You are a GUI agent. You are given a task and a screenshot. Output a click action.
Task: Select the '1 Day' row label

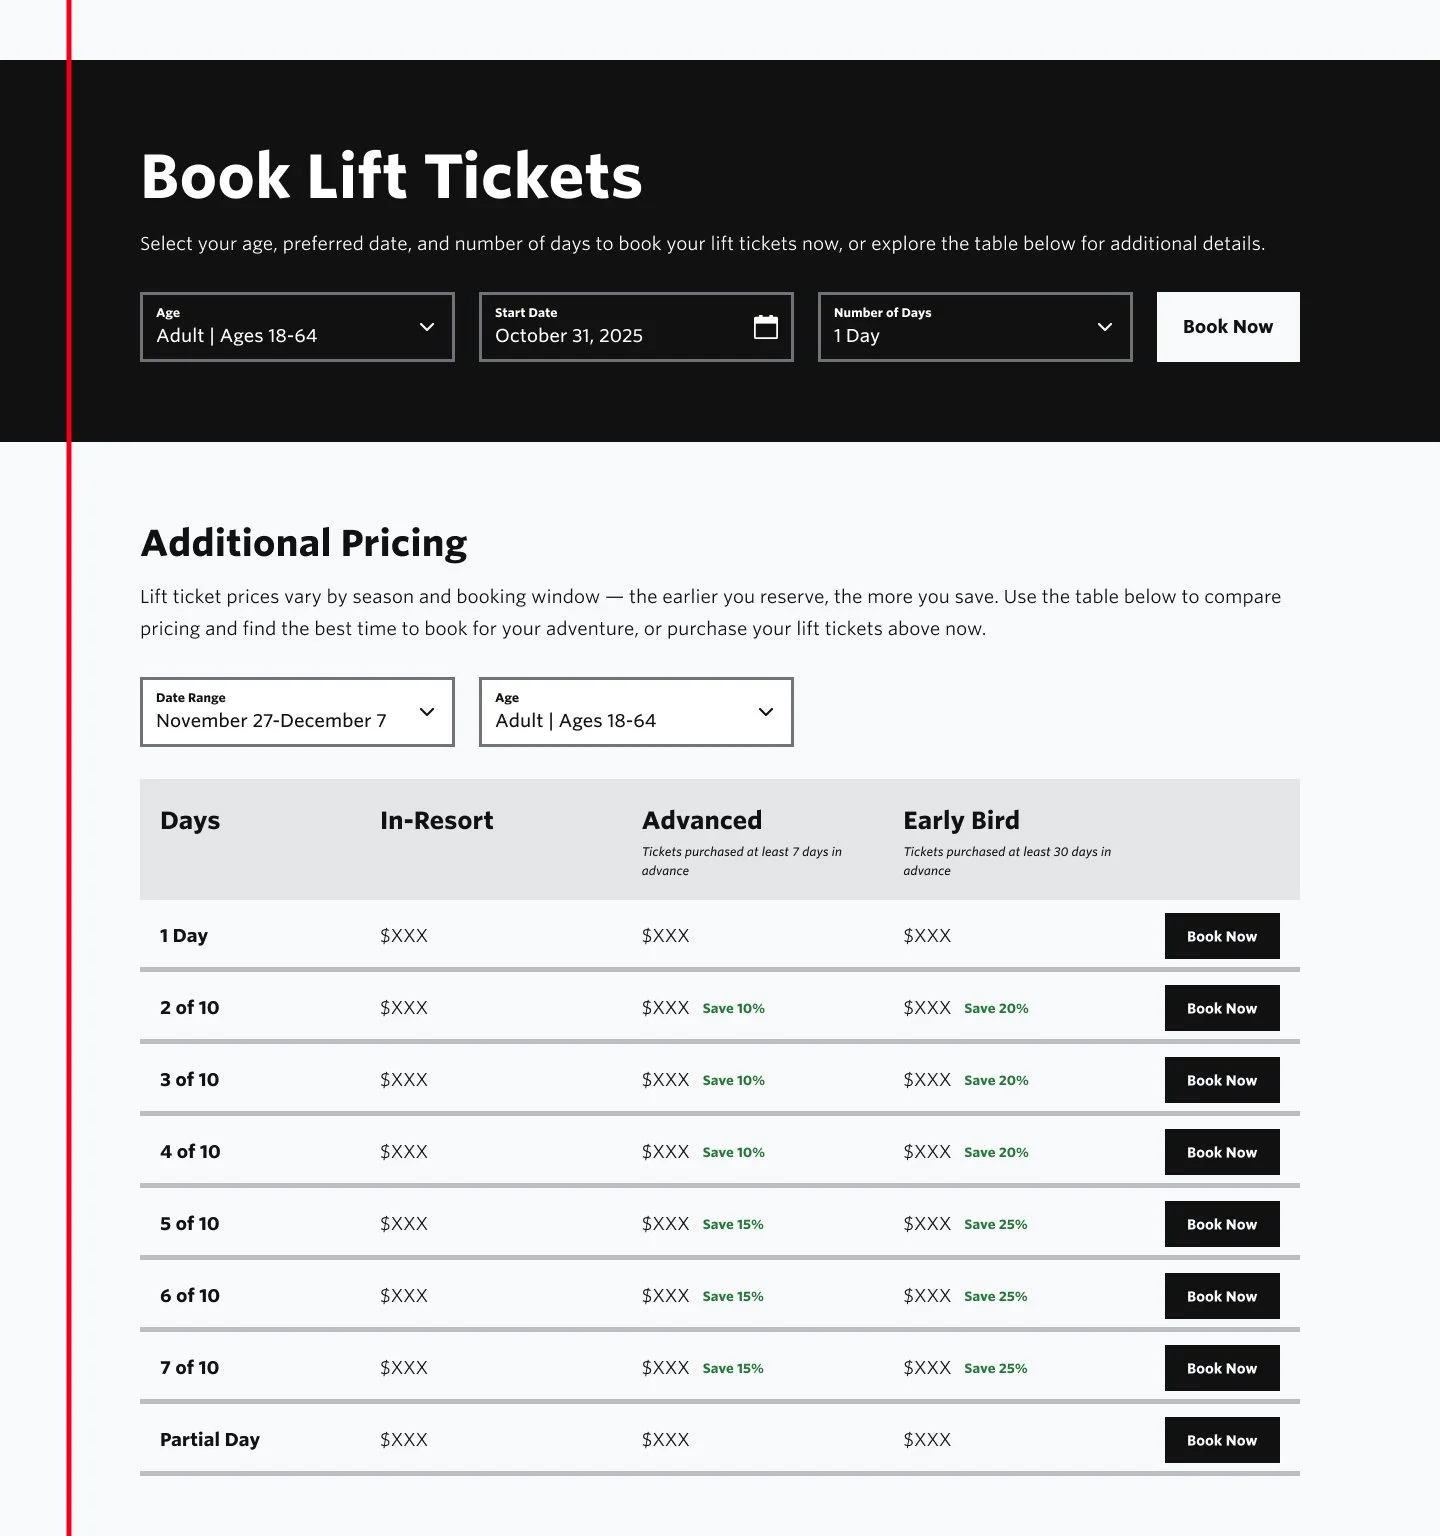point(184,936)
